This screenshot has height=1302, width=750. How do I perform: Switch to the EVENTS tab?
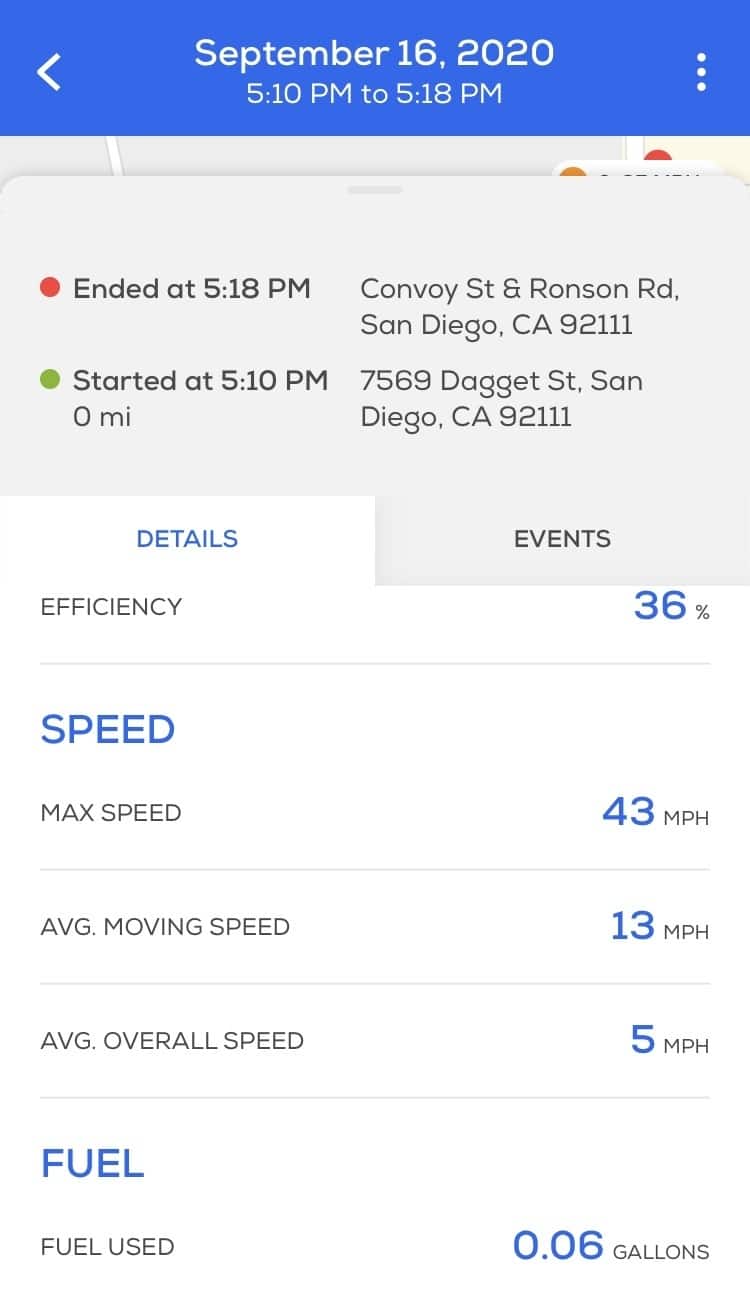click(562, 539)
